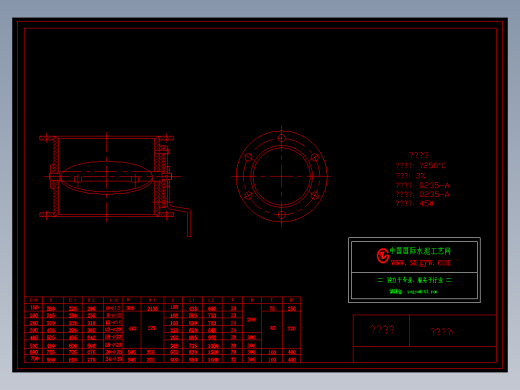Click the green Chinese title beside the logo

coord(420,251)
